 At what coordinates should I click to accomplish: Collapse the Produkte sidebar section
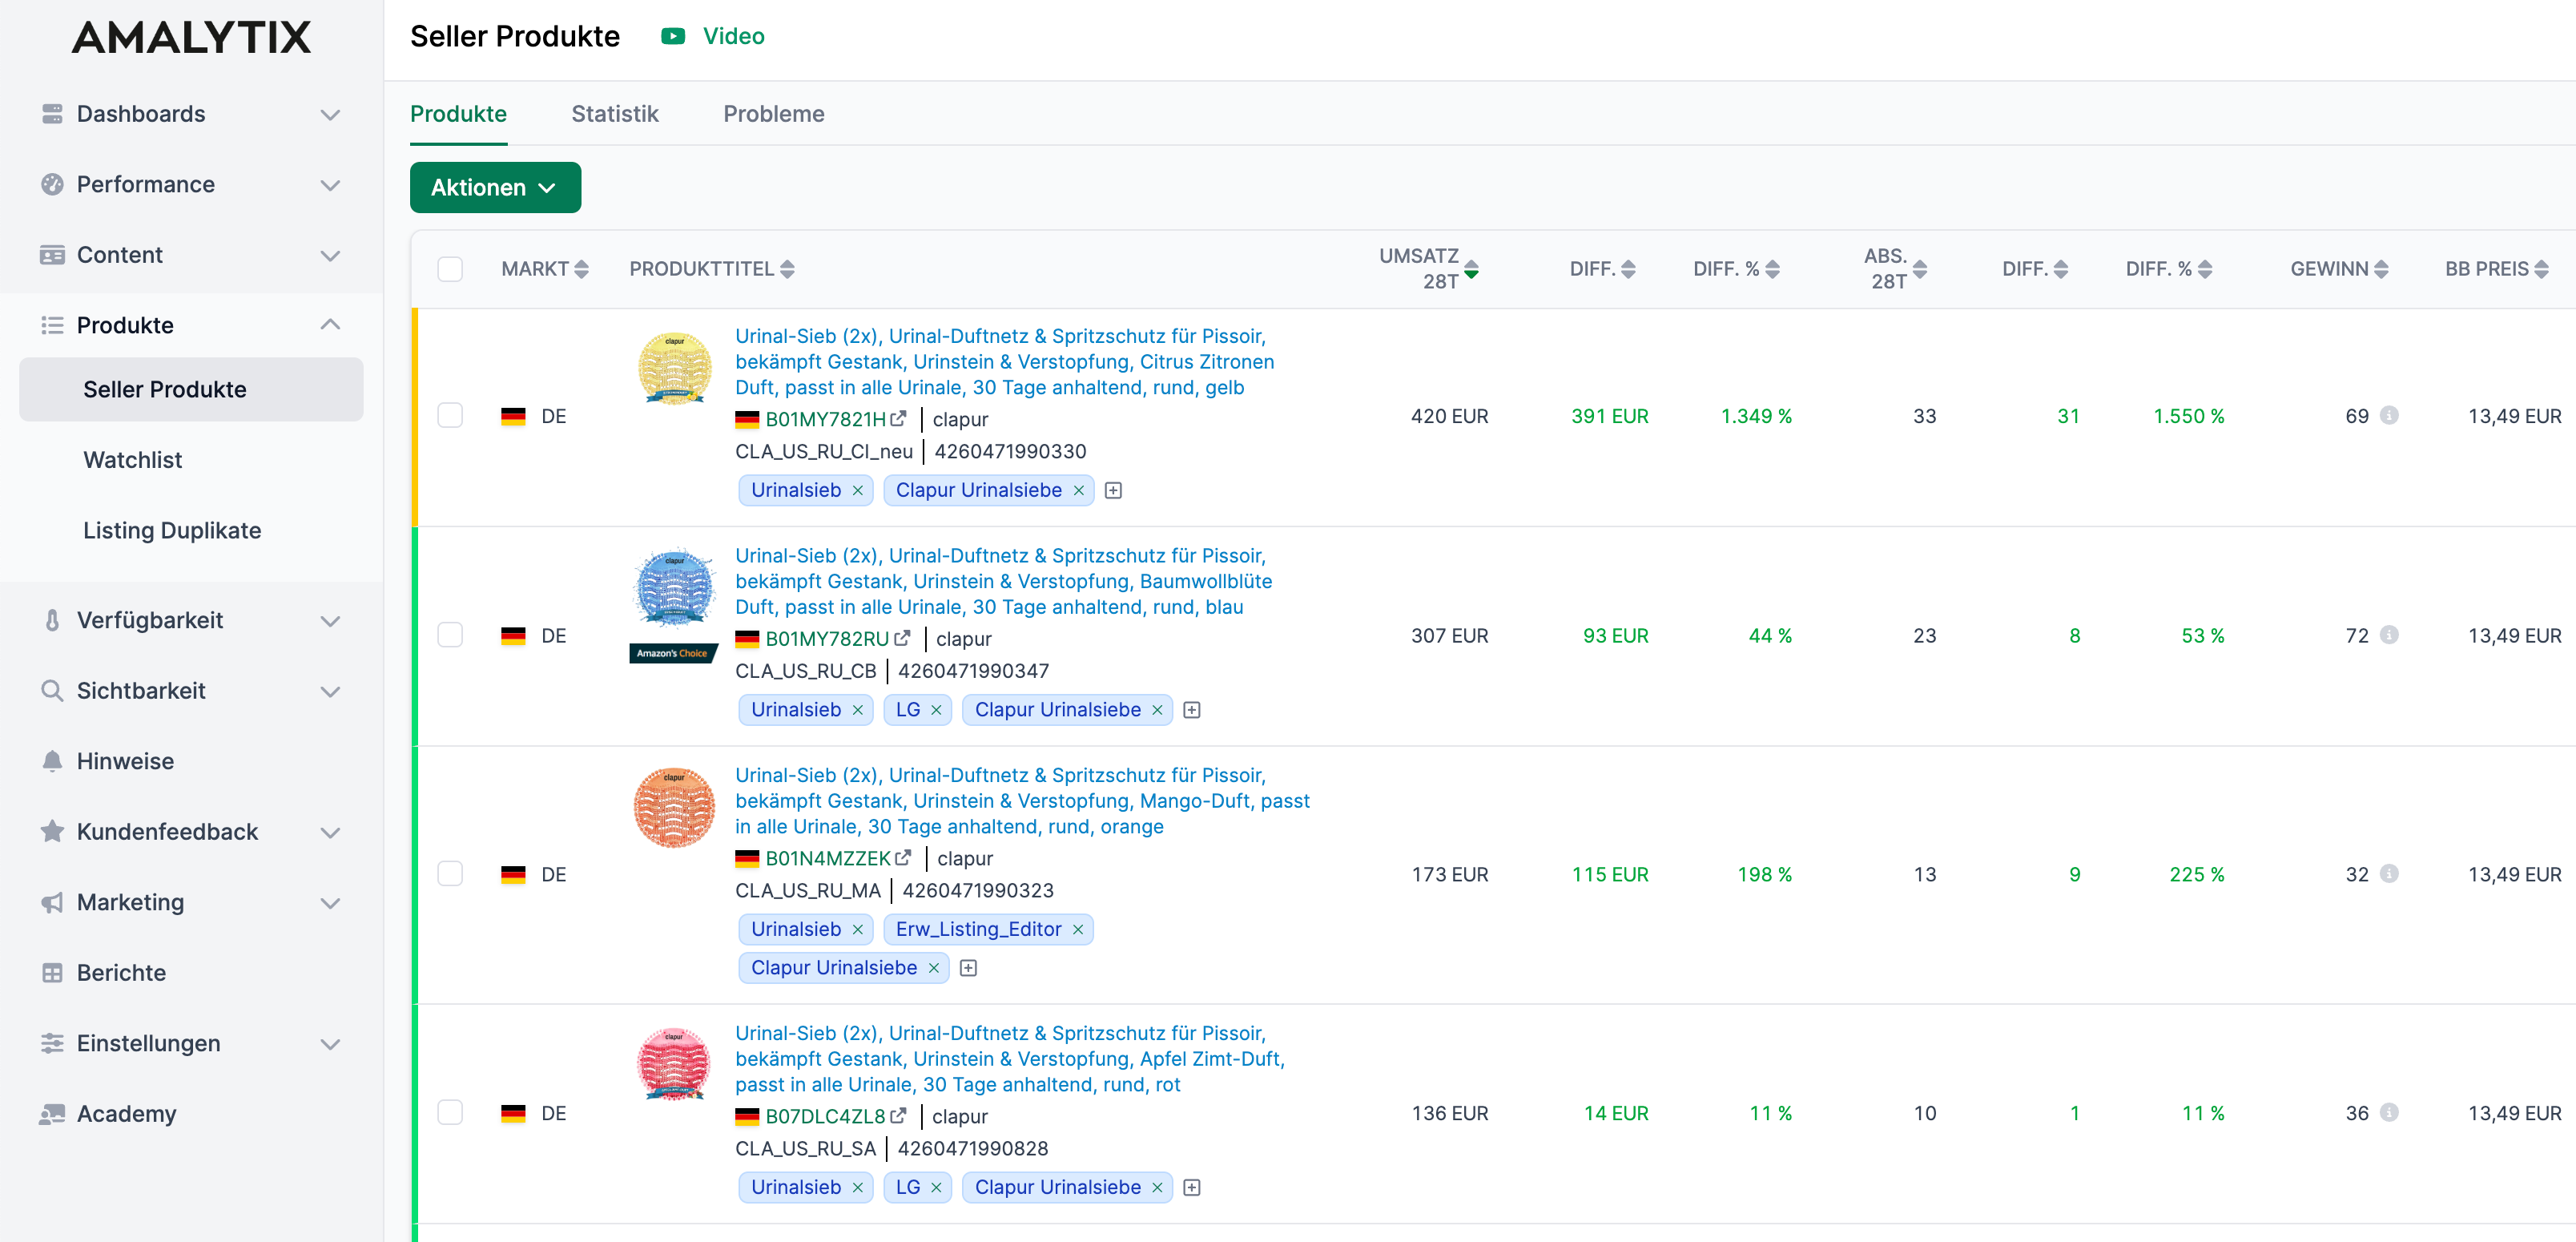pos(330,325)
